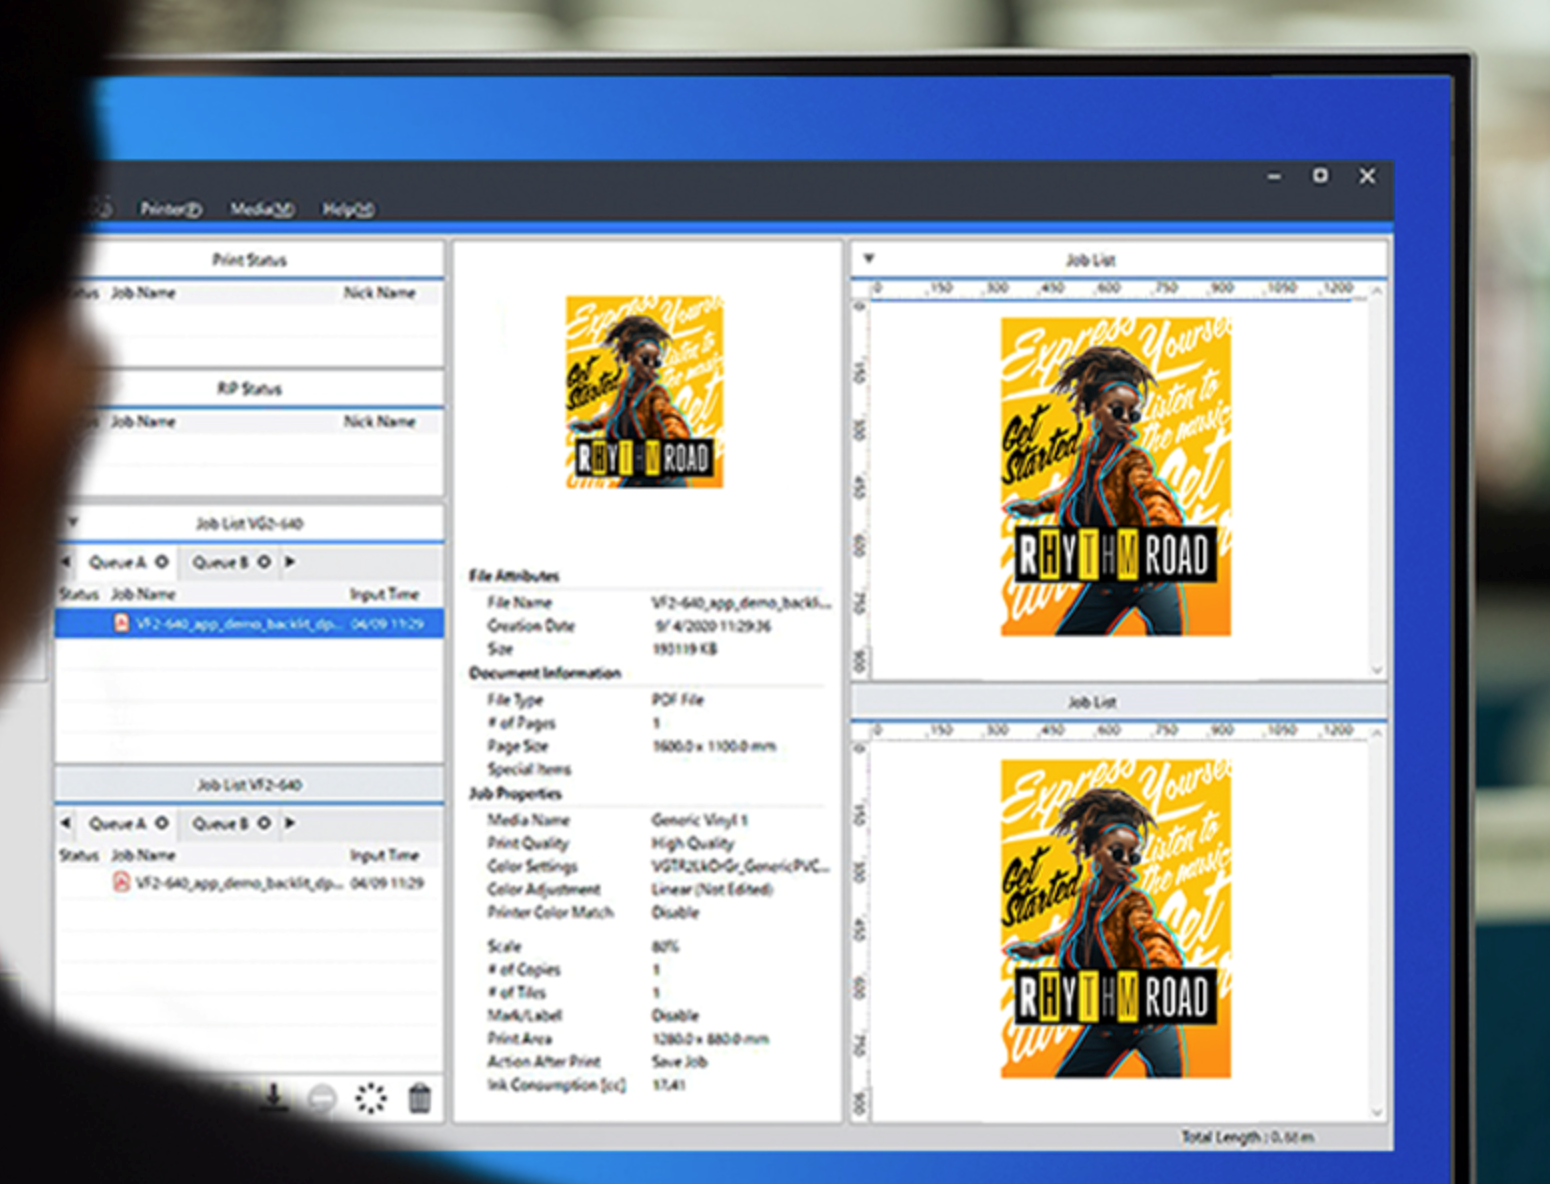This screenshot has width=1550, height=1184.
Task: Open Queue B settings gear in VF2-640 list
Action: (x=264, y=823)
